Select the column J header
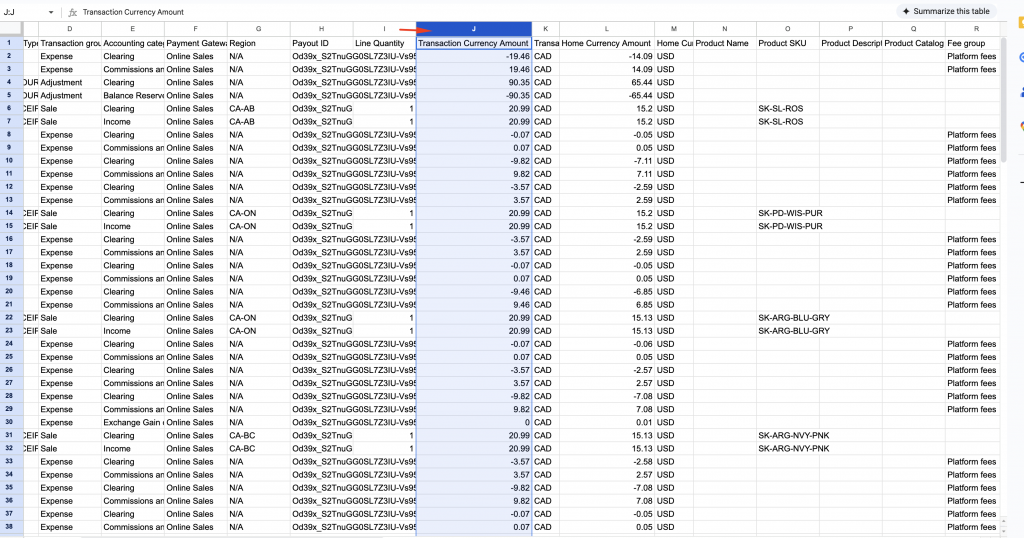This screenshot has height=538, width=1024. point(474,29)
